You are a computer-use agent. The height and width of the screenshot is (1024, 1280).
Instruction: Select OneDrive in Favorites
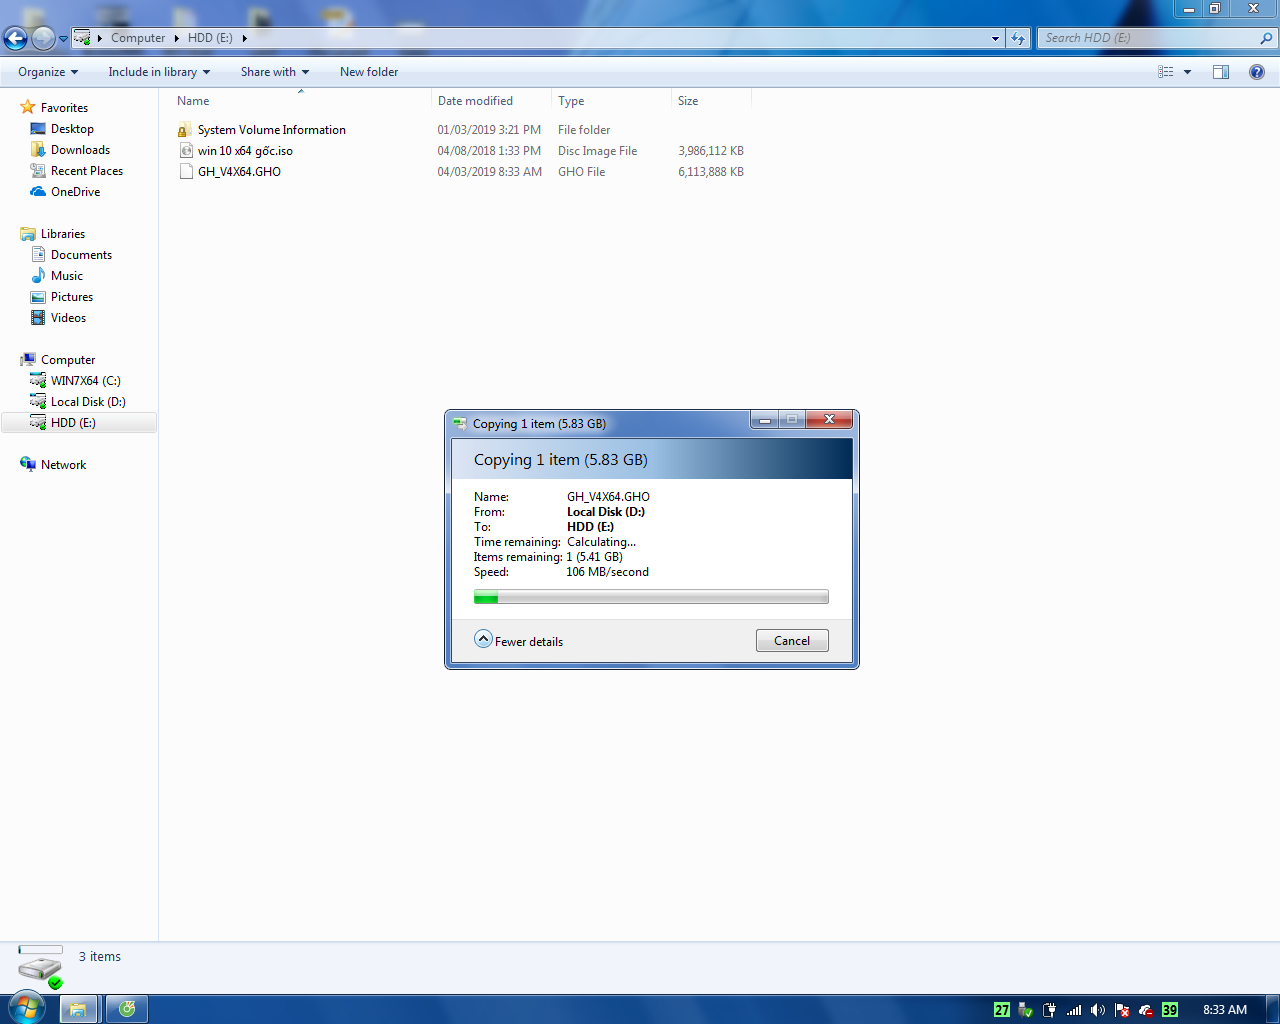coord(75,192)
